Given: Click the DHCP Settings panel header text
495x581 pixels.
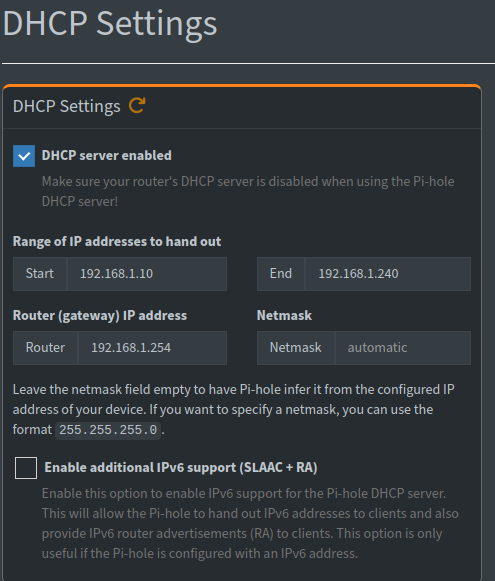Looking at the screenshot, I should [67, 106].
